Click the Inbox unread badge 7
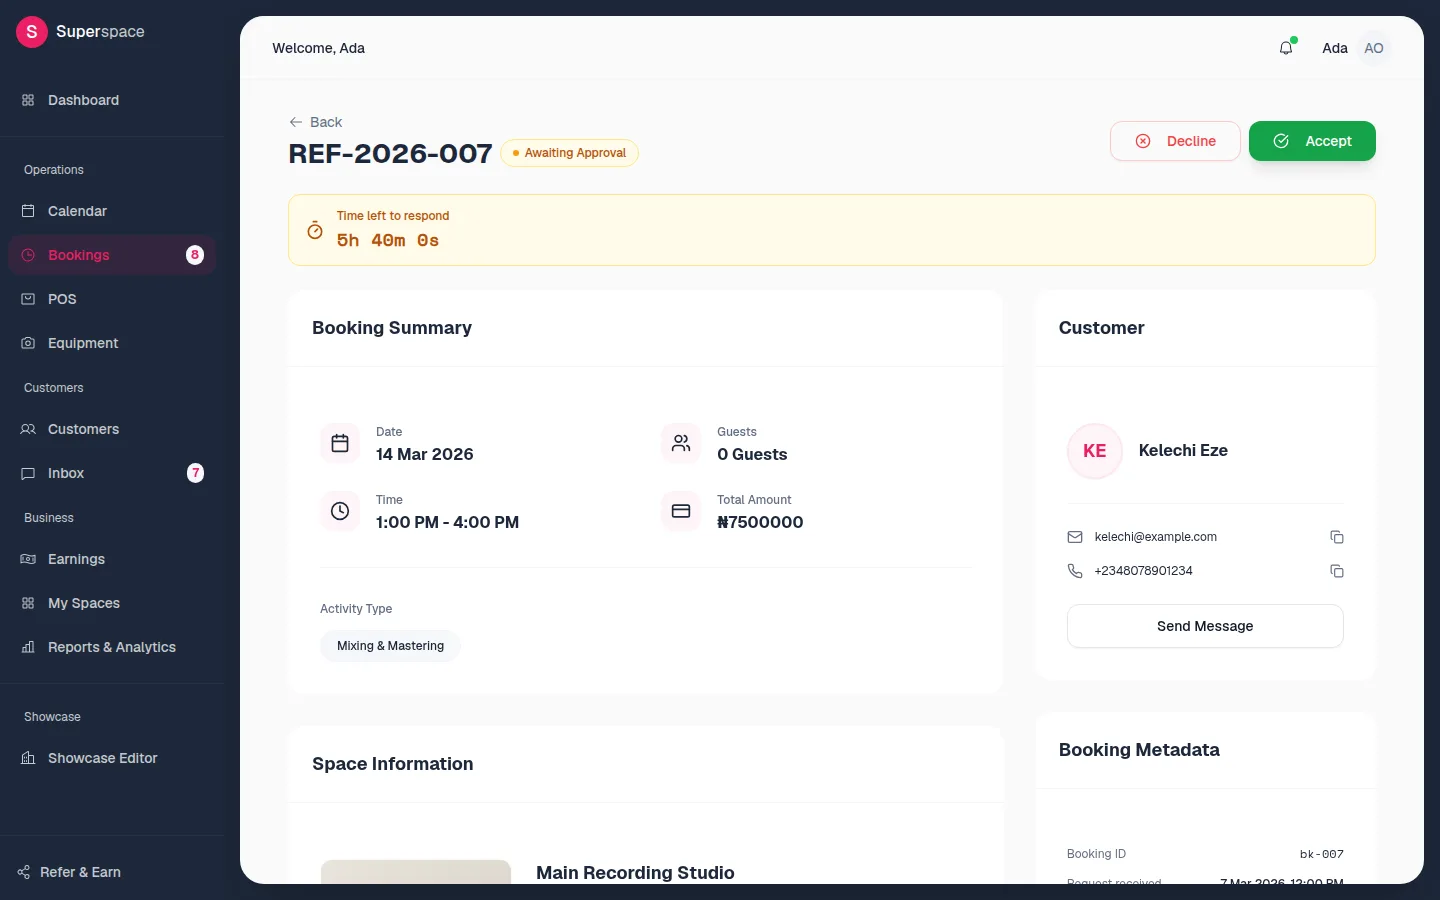 196,473
